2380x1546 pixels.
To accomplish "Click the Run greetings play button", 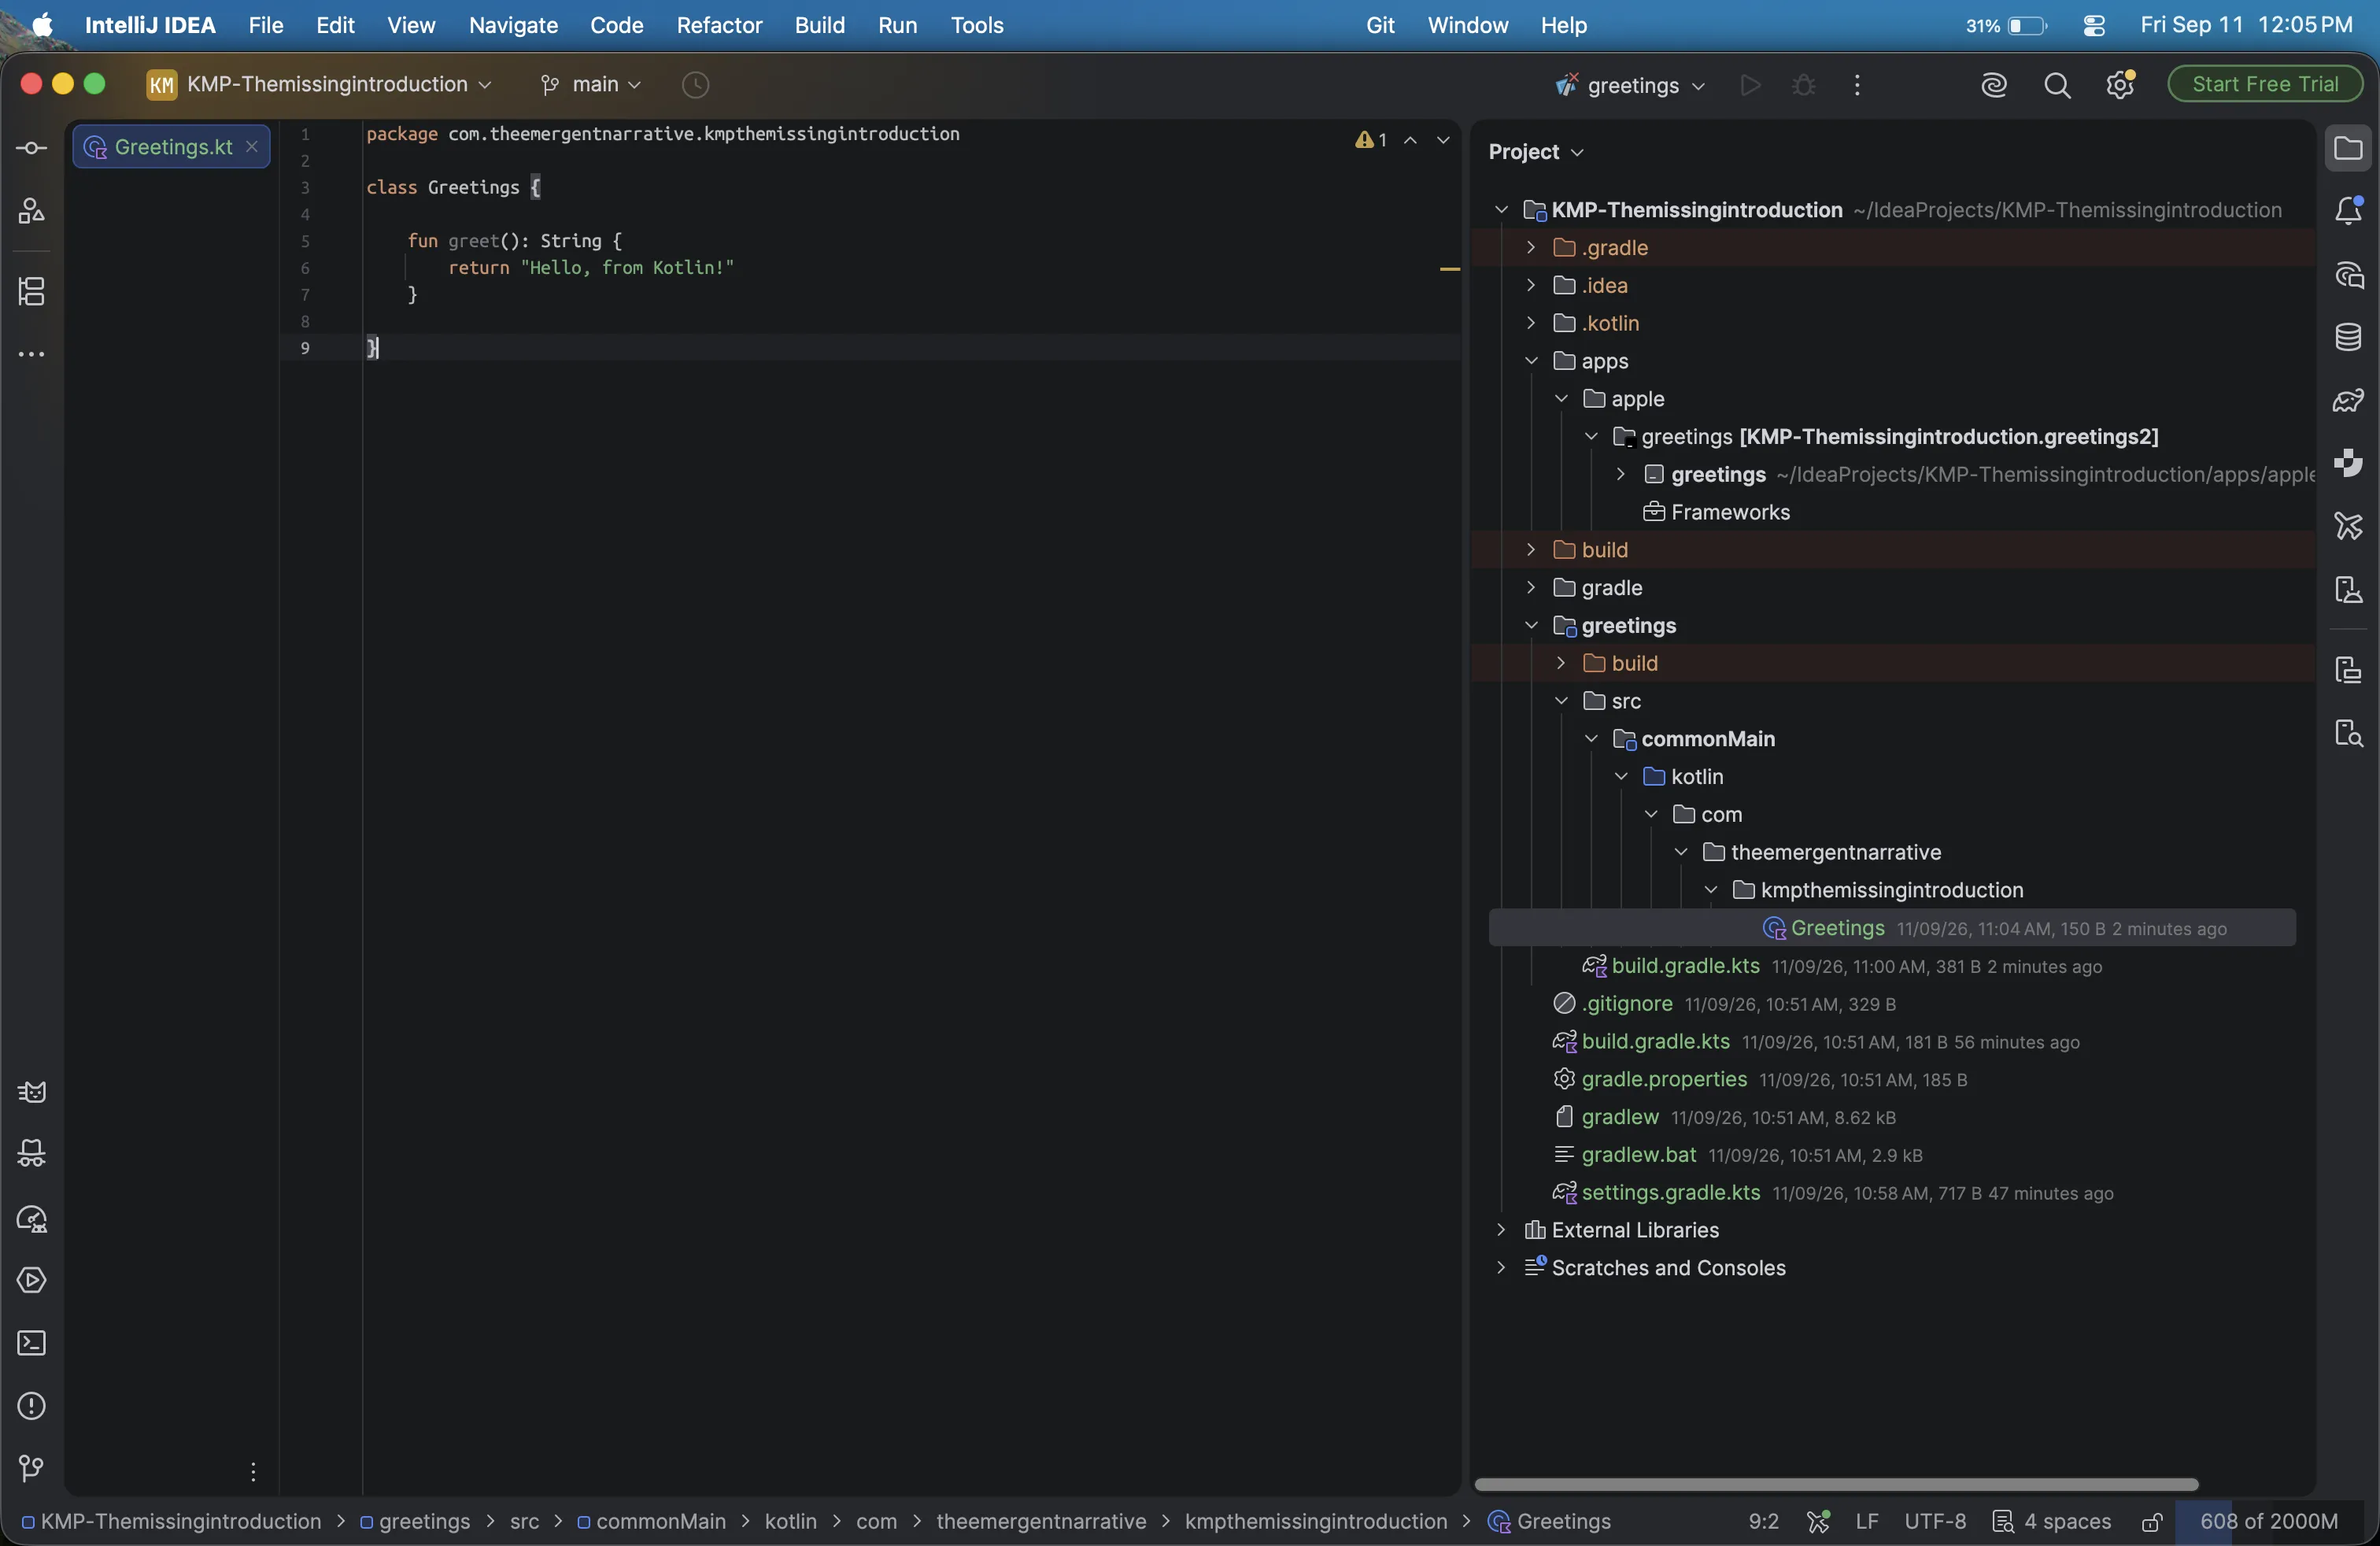I will click(1750, 85).
